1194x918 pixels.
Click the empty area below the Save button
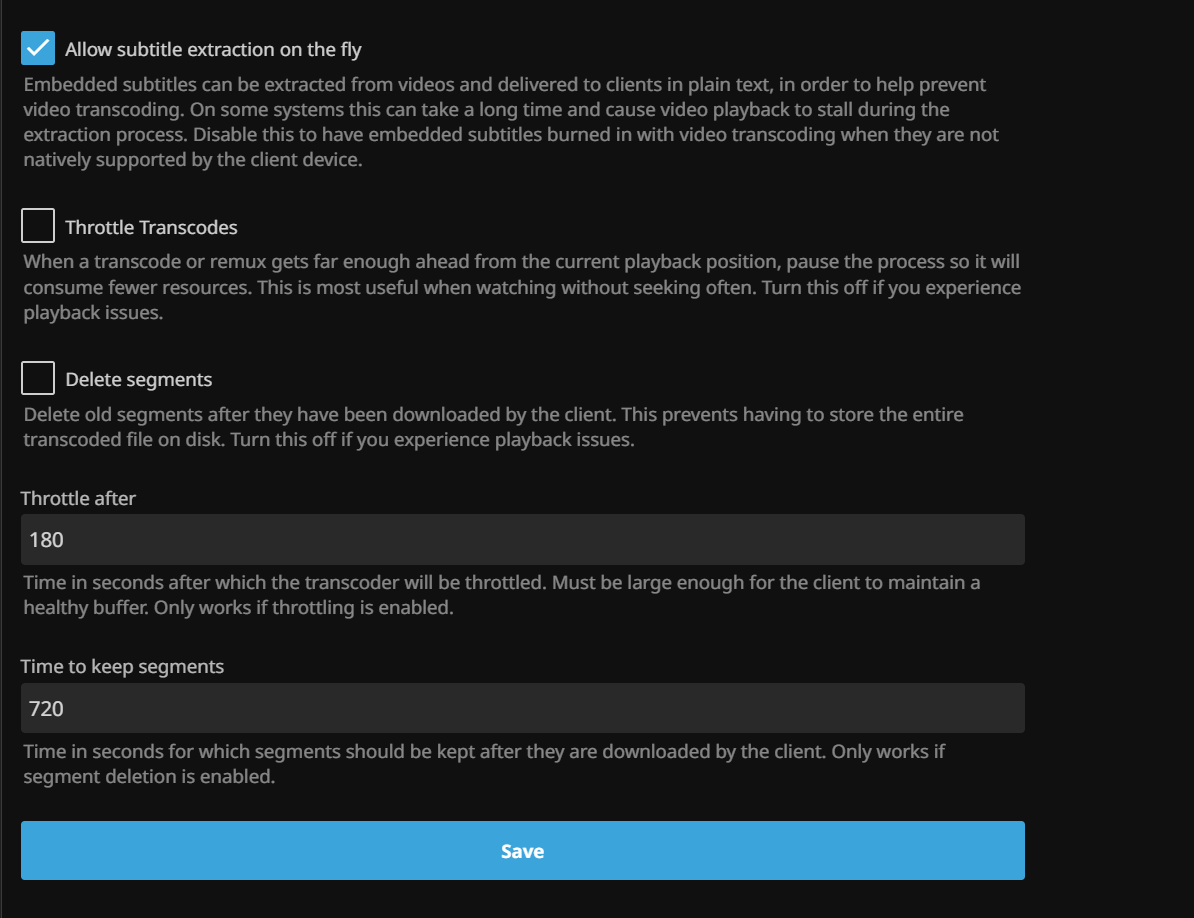522,899
